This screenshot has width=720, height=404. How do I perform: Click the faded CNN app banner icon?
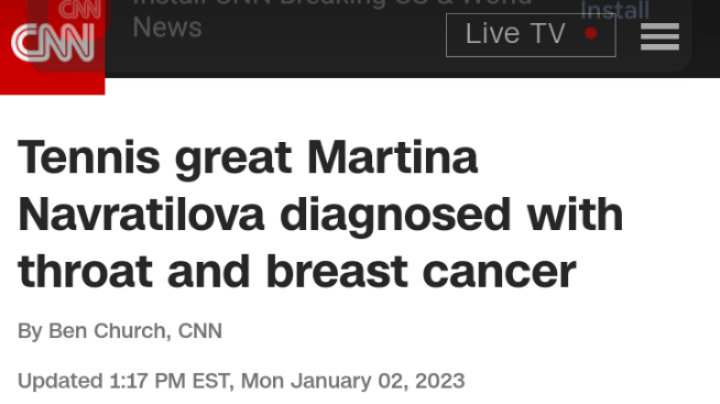[x=80, y=8]
